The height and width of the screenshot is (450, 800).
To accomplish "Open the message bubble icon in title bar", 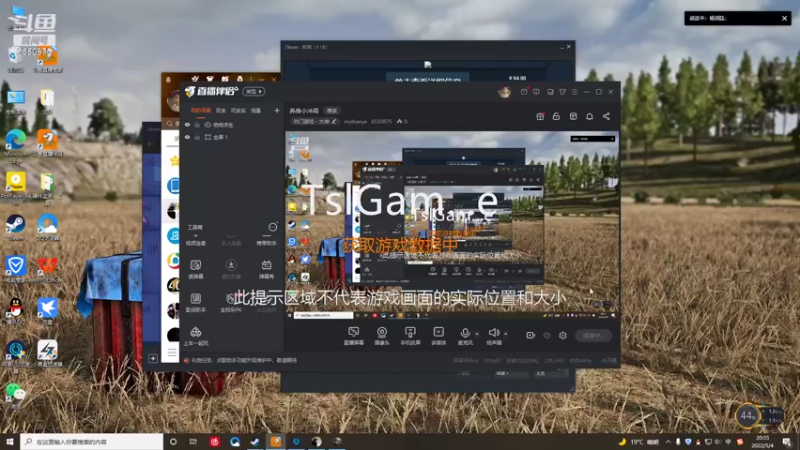I will [x=536, y=92].
